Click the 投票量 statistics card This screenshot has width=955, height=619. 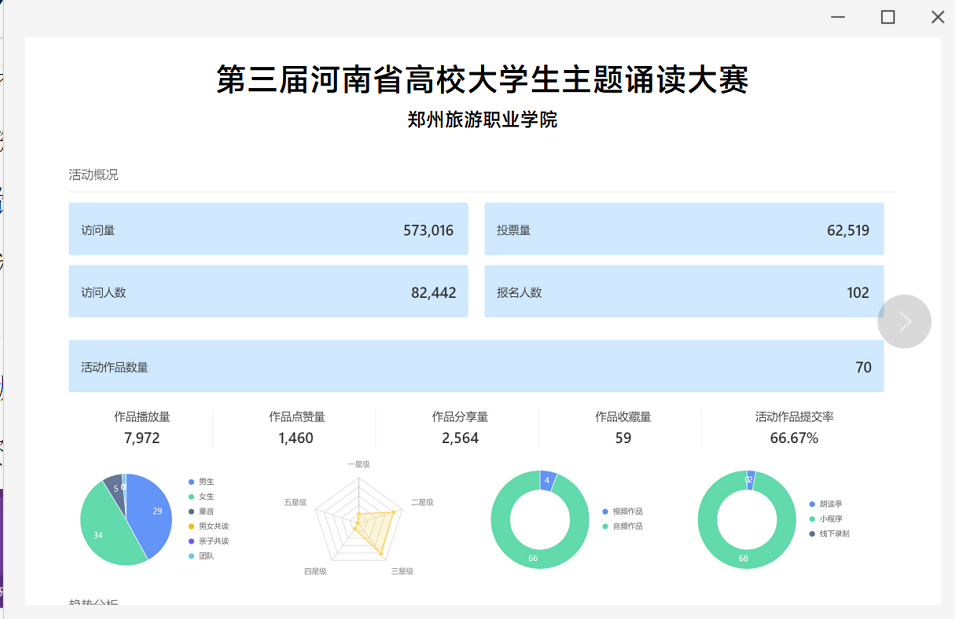684,230
